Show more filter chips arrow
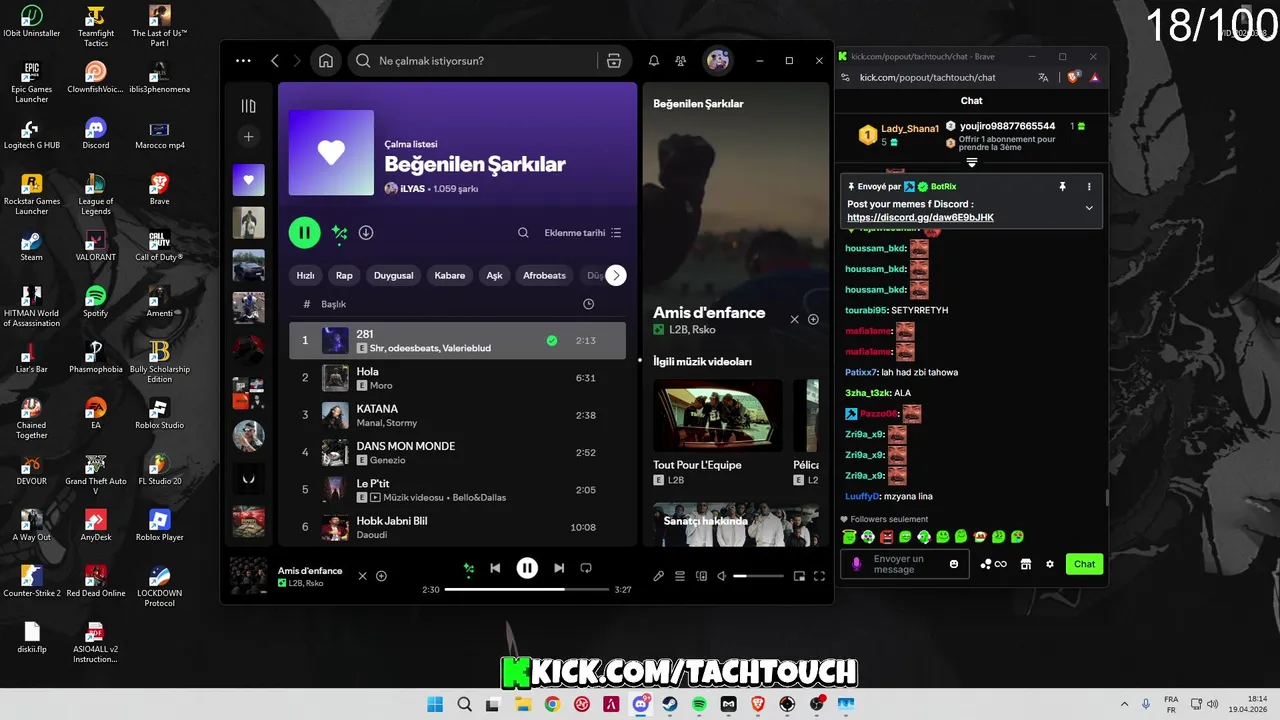Screen dimensions: 1280x720 tap(616, 276)
